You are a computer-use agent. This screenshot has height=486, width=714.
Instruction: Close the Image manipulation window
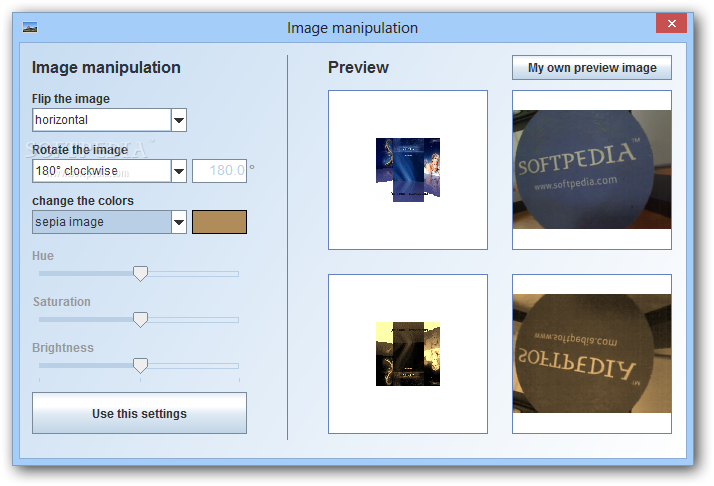tap(671, 23)
